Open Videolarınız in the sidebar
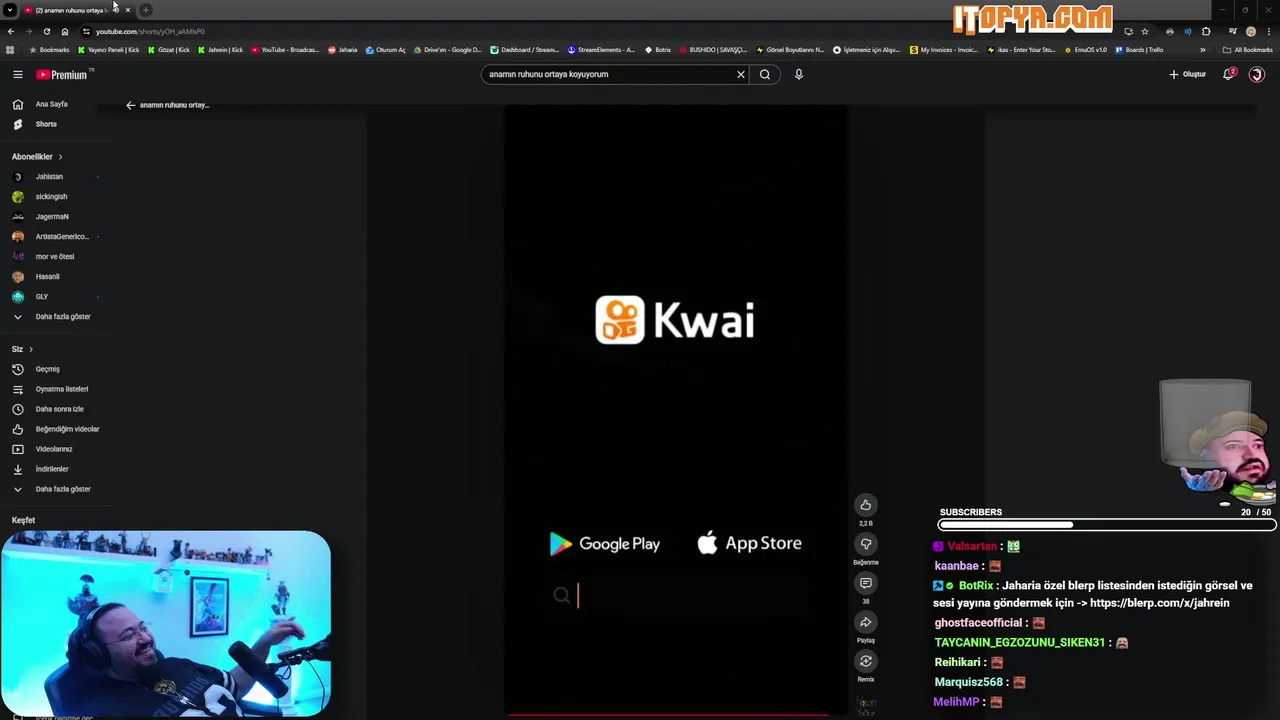Image resolution: width=1280 pixels, height=720 pixels. 54,449
